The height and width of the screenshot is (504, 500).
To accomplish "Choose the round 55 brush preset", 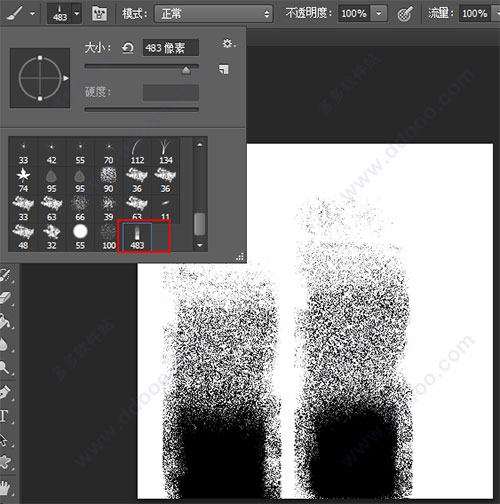I will [80, 237].
